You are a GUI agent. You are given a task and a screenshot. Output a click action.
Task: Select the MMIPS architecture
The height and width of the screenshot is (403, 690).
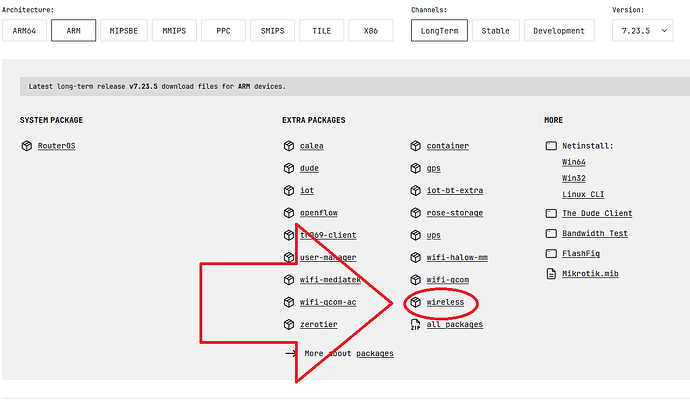click(x=174, y=31)
